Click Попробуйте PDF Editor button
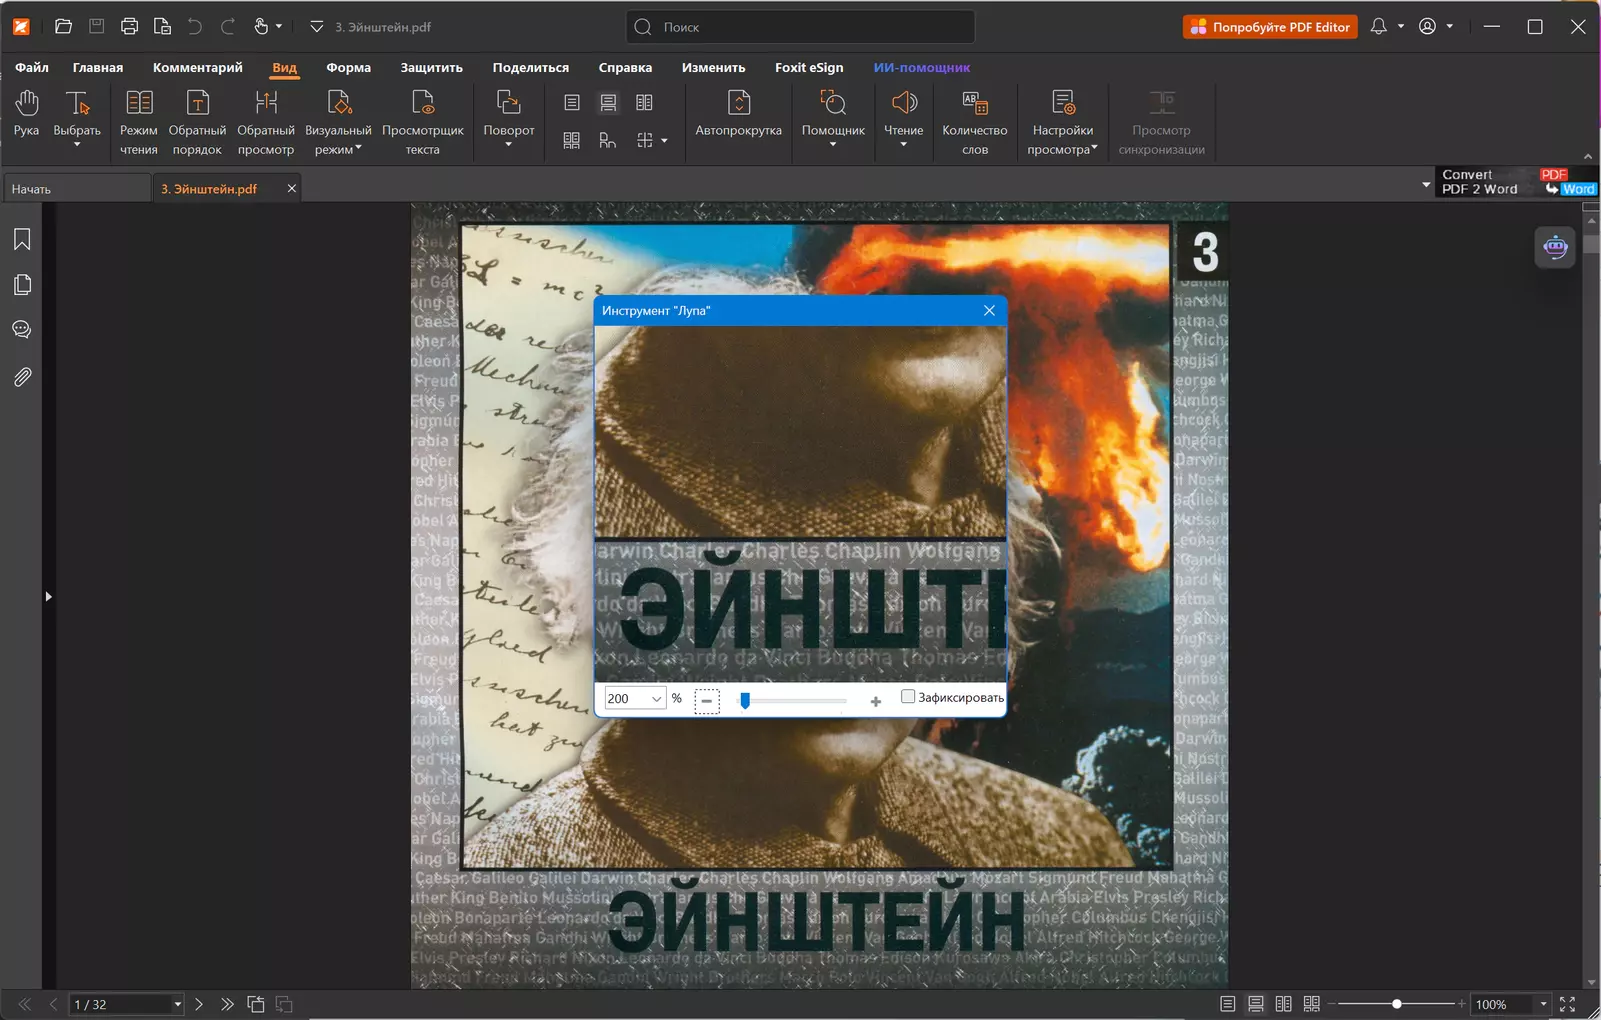 [x=1270, y=27]
